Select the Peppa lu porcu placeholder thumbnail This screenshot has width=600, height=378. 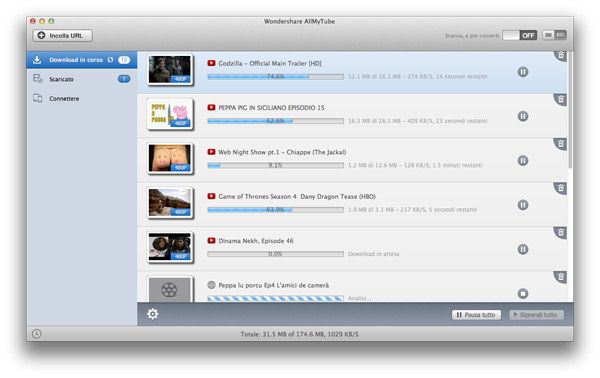tap(170, 290)
